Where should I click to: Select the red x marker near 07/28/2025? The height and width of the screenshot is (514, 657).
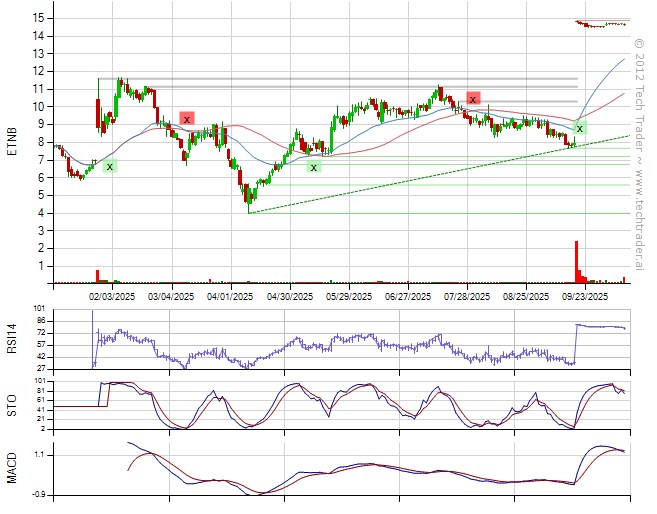(x=473, y=99)
